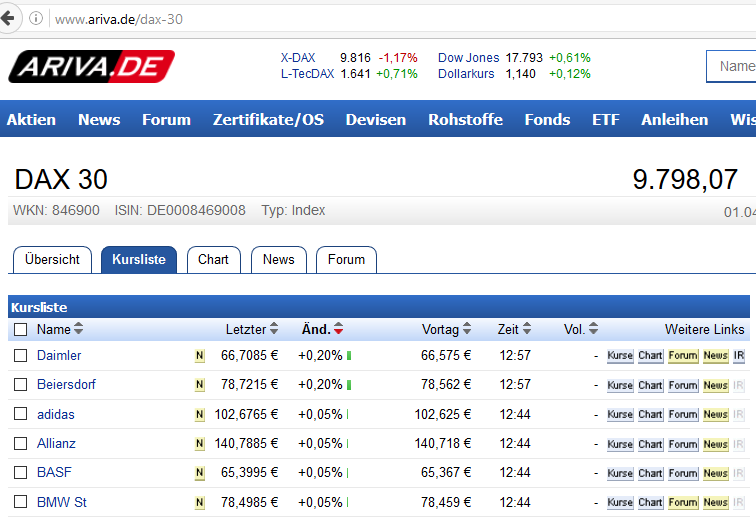The width and height of the screenshot is (756, 519).
Task: Click the browser back arrow button
Action: (8, 19)
